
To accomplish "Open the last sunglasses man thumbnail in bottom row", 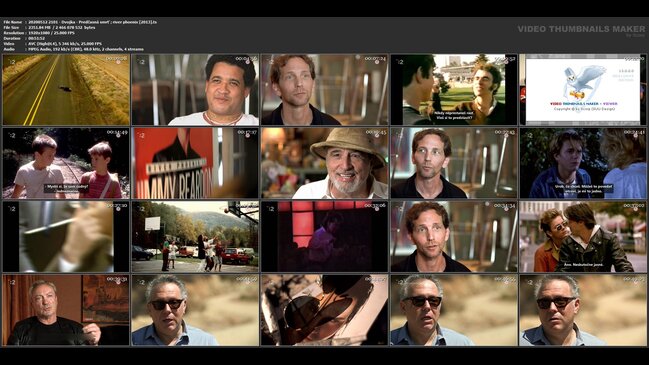I will 583,310.
